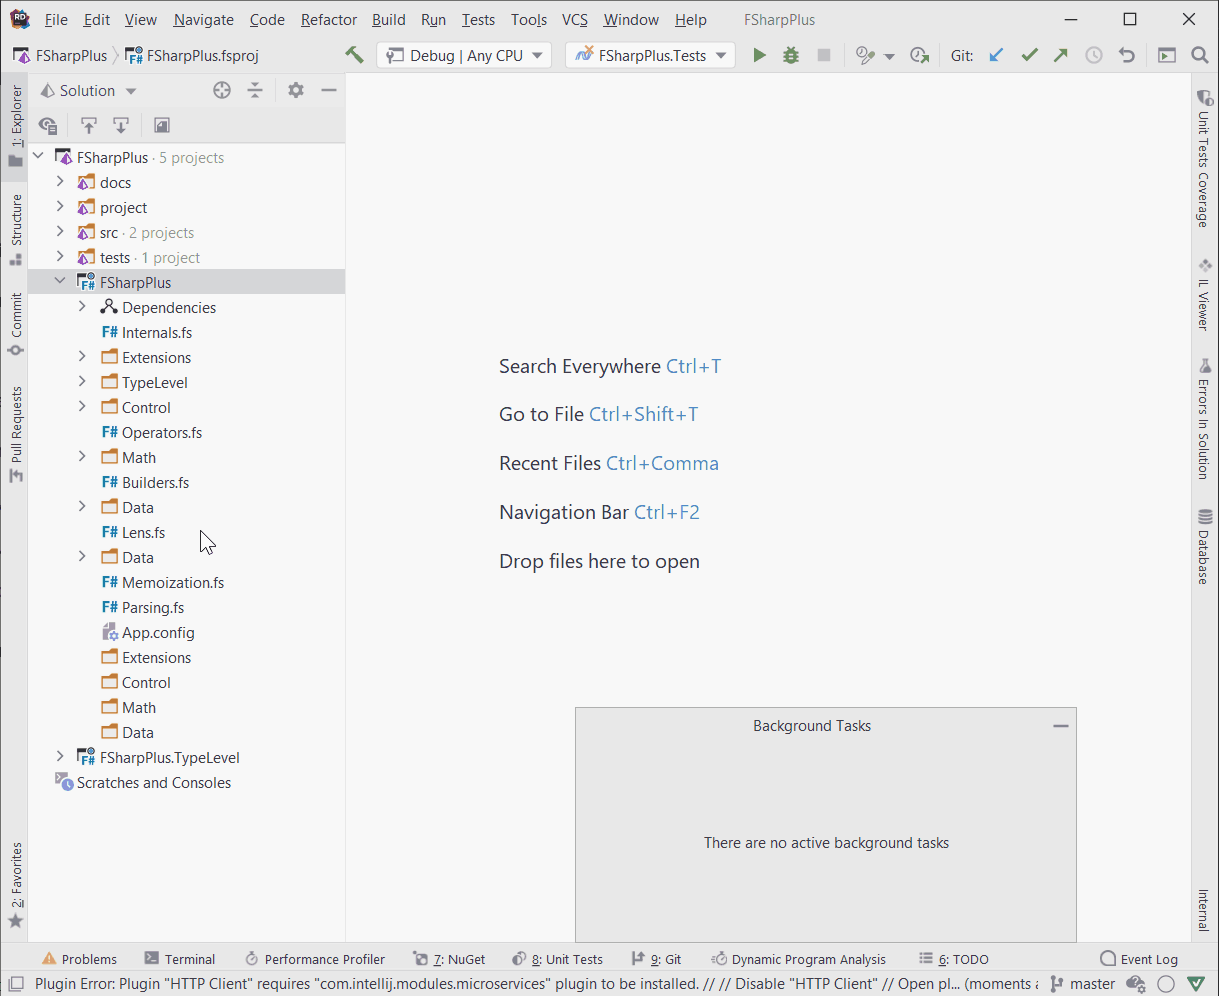Open the Commit side tool window
The width and height of the screenshot is (1219, 996).
point(15,325)
